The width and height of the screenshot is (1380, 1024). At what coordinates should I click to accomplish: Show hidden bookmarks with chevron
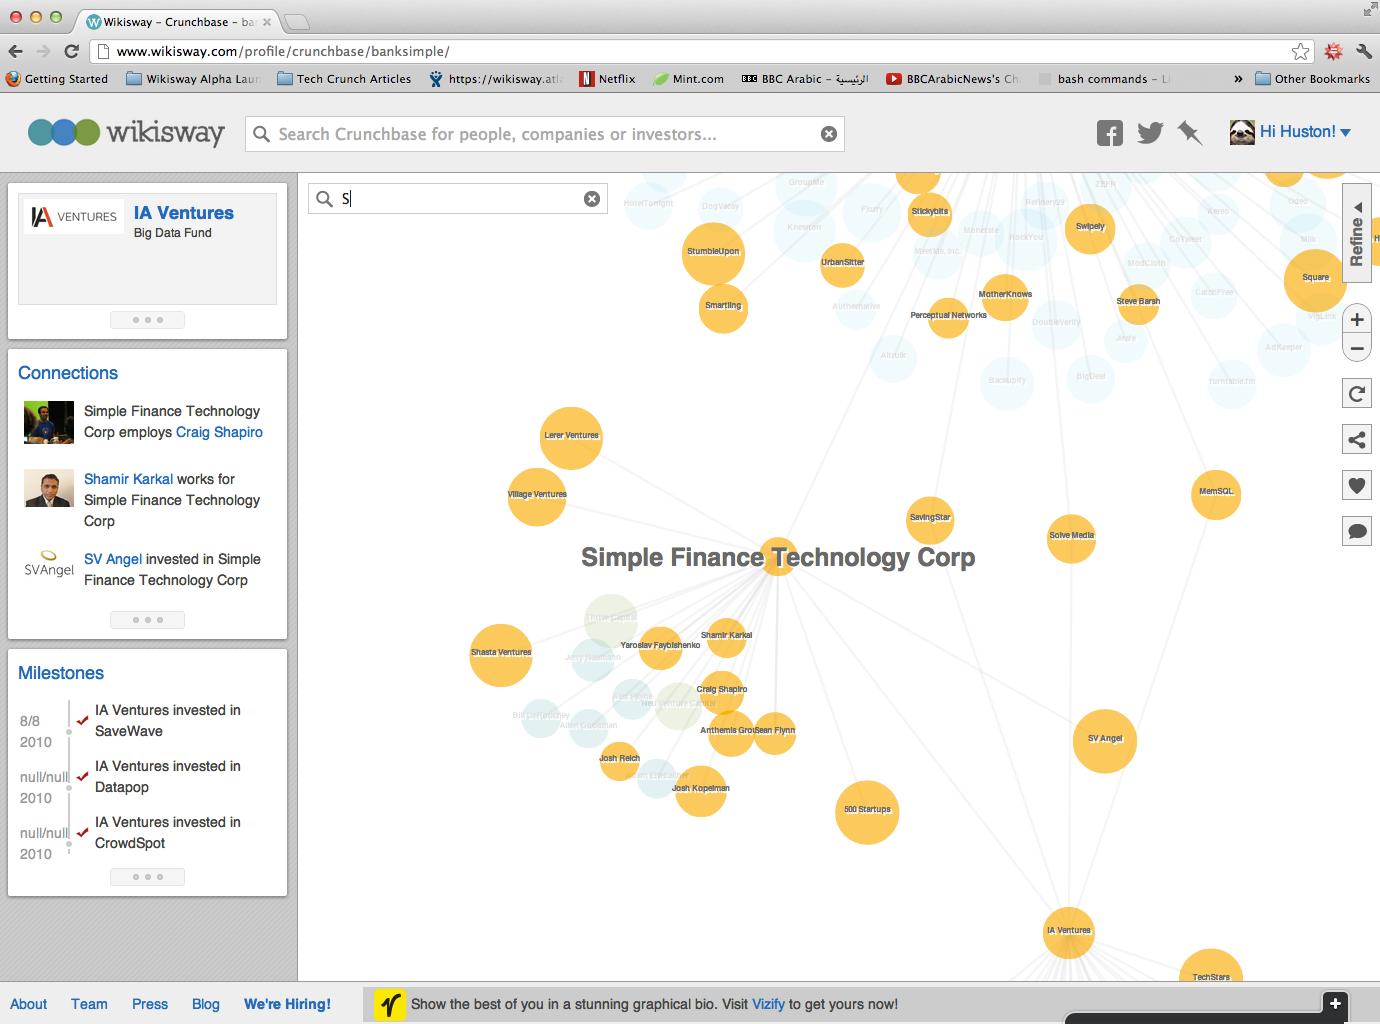point(1238,78)
